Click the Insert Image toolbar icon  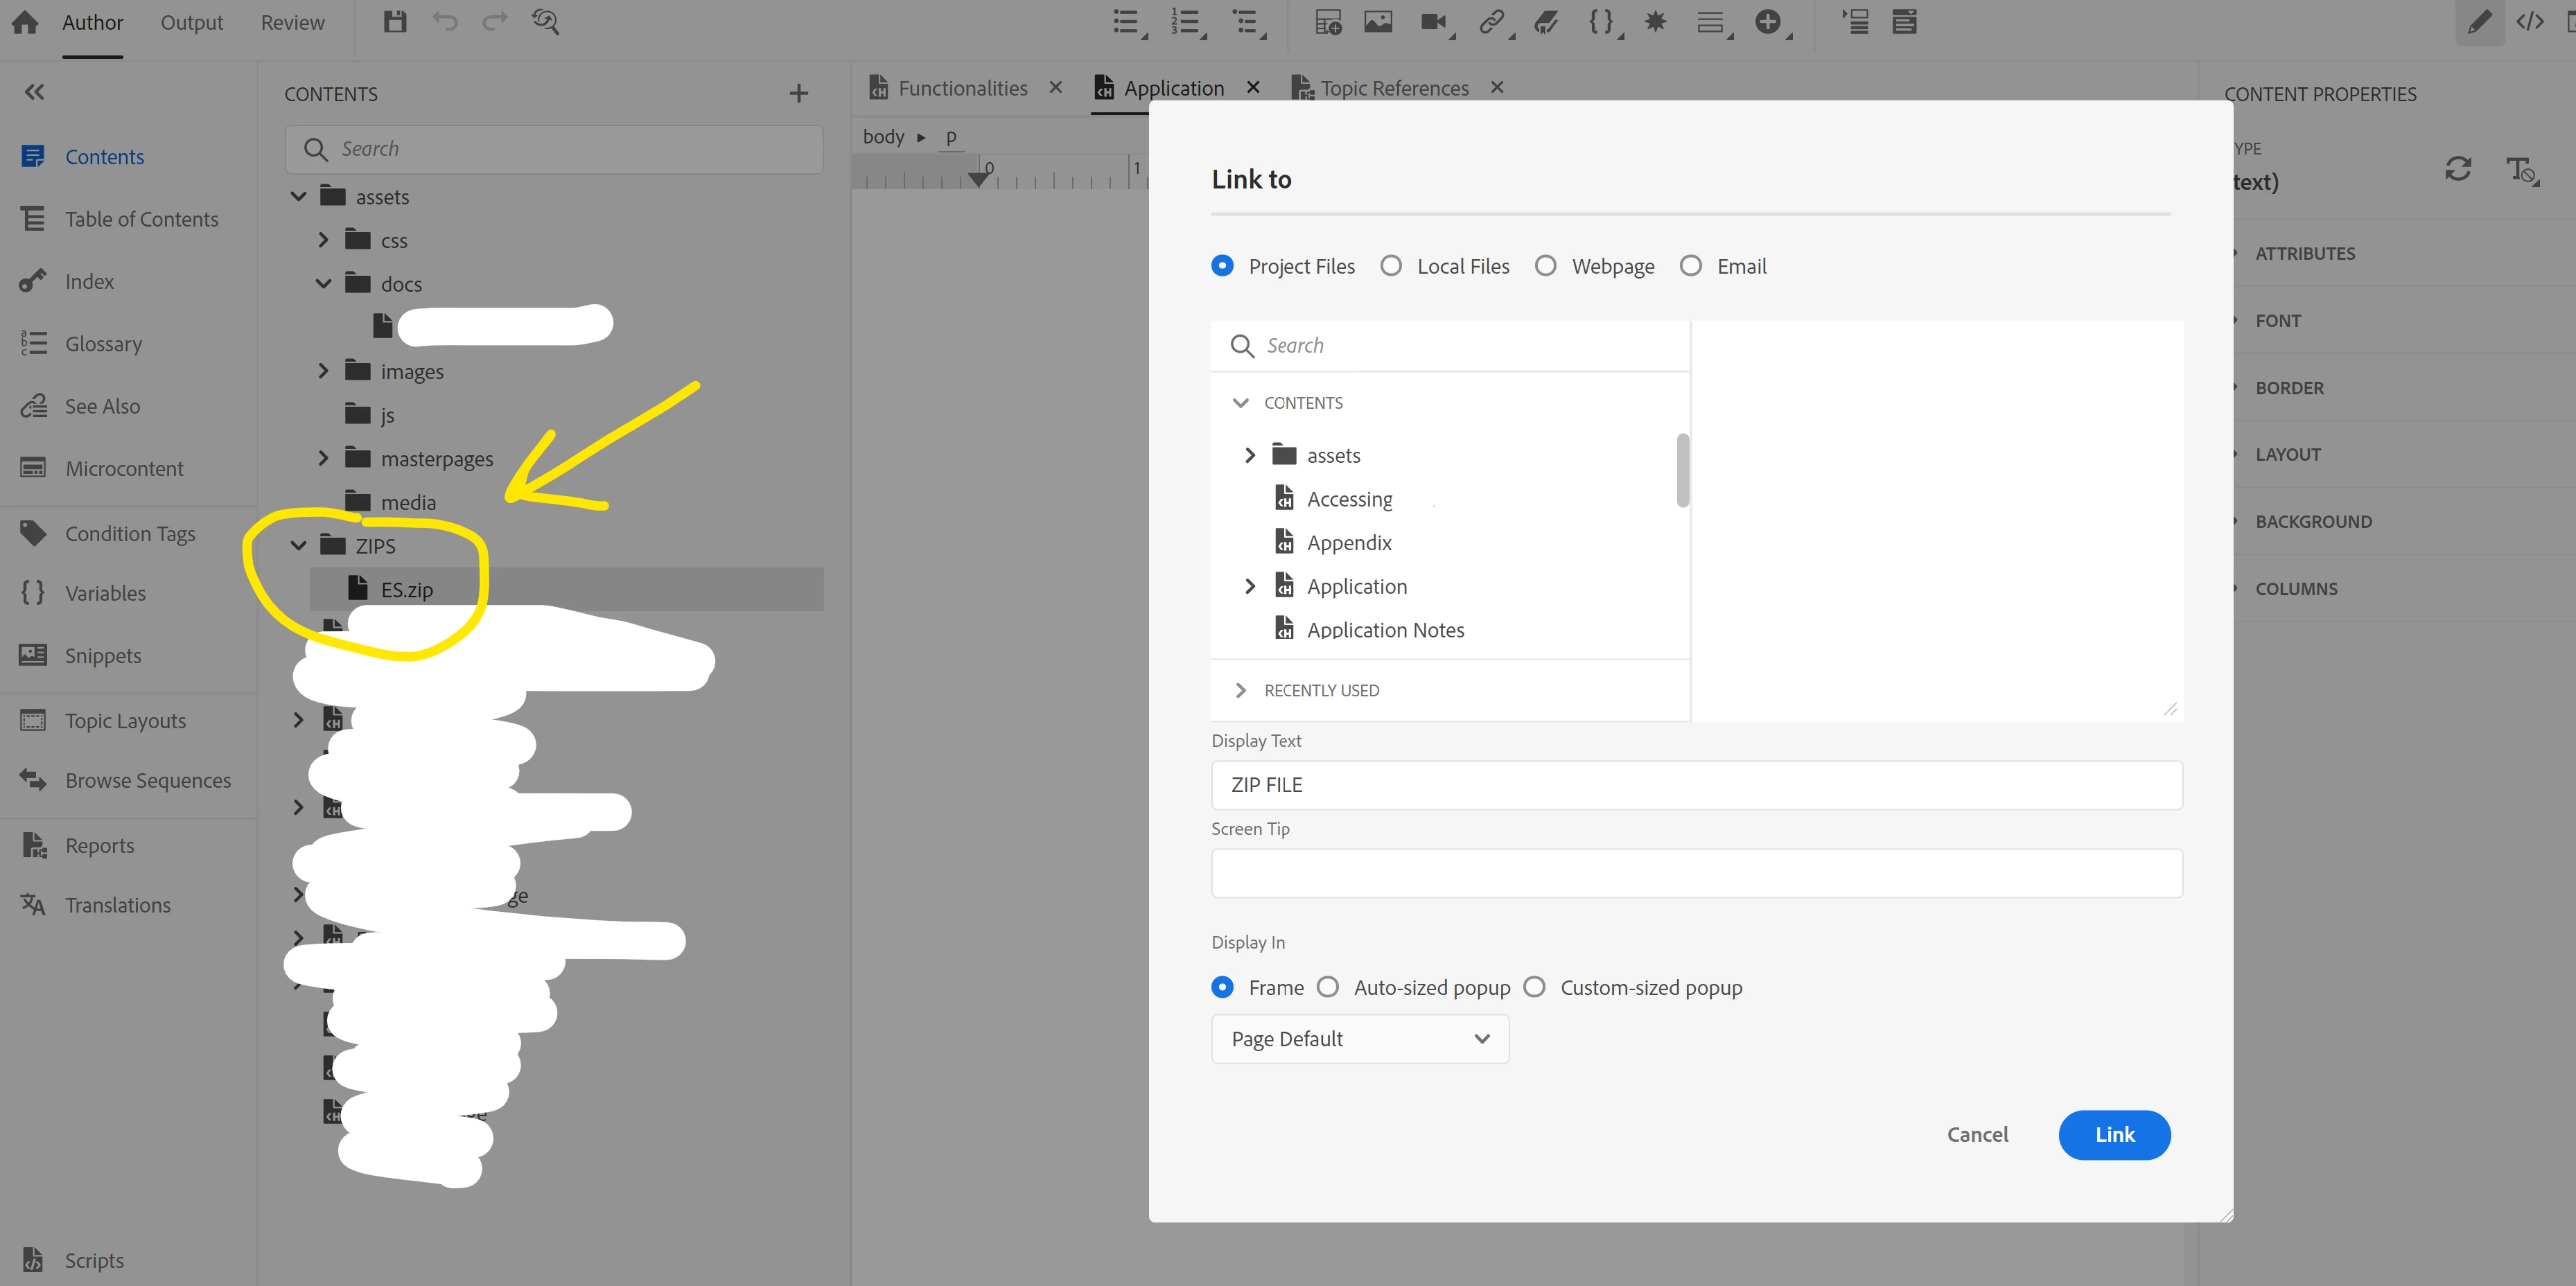(1378, 22)
